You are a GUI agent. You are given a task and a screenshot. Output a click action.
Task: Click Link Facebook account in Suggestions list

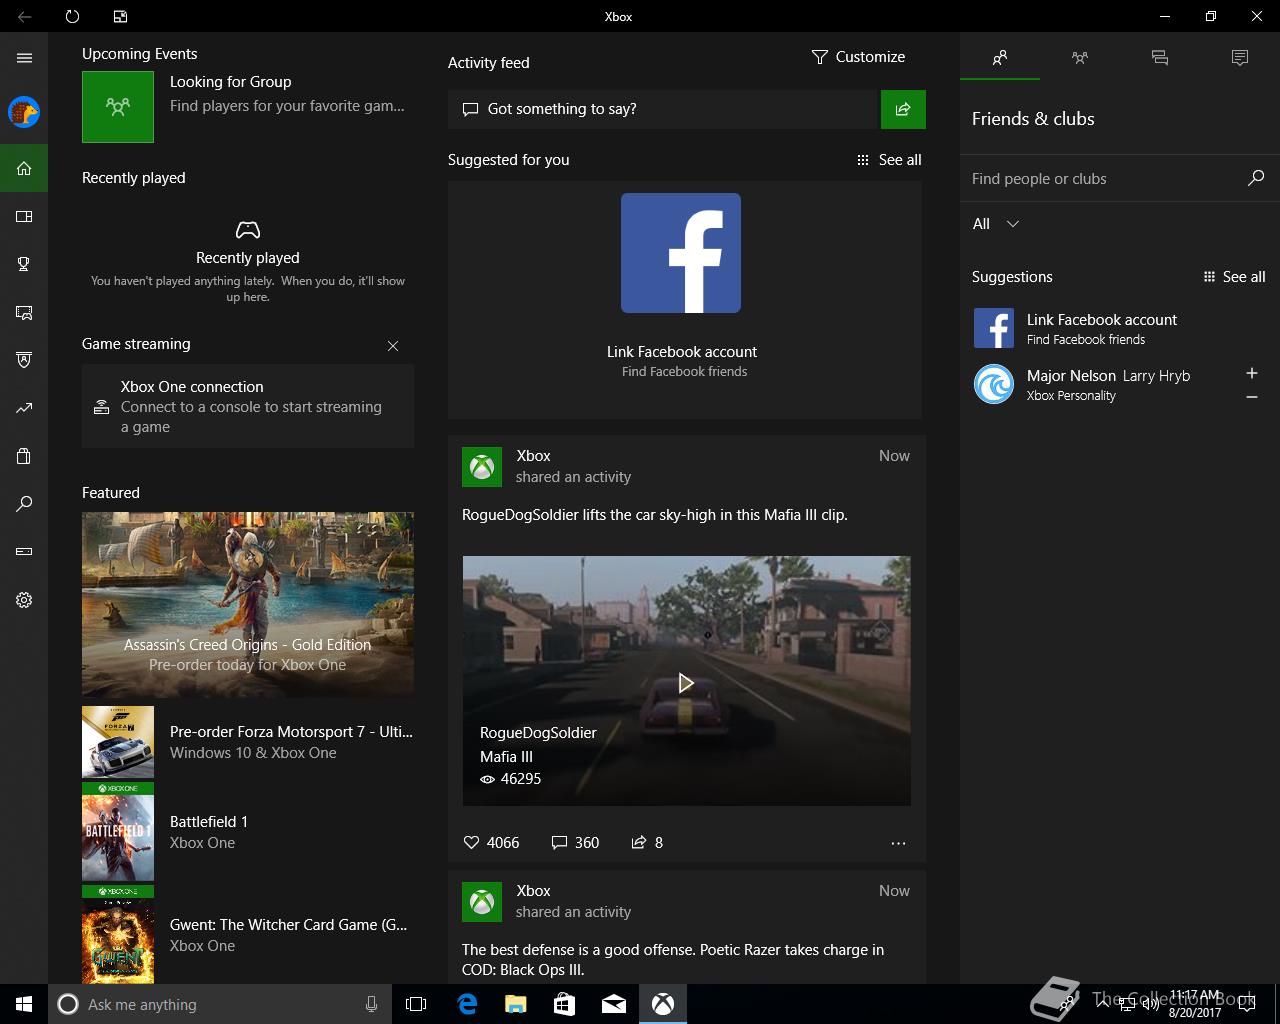[1120, 328]
